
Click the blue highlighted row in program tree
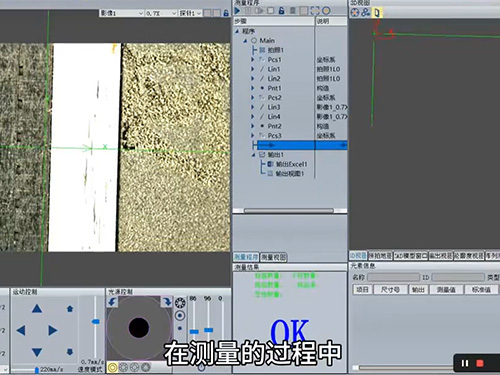click(x=302, y=145)
